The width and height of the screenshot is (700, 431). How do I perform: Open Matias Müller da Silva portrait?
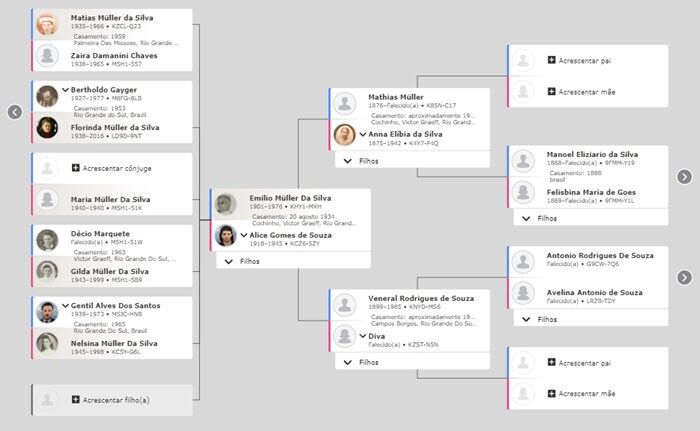pos(47,25)
